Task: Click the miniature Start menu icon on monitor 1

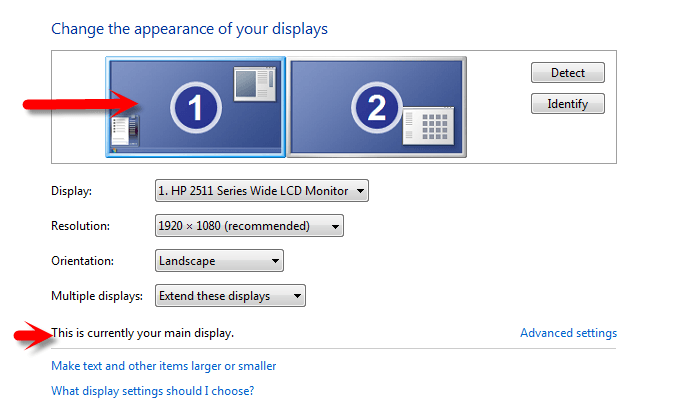Action: (x=123, y=131)
